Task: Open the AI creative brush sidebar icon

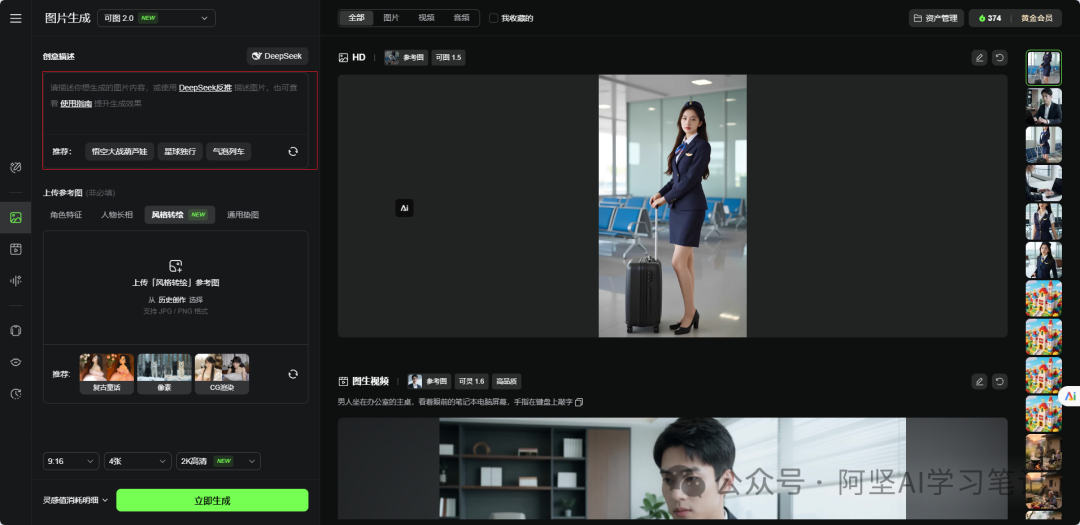Action: click(x=15, y=167)
